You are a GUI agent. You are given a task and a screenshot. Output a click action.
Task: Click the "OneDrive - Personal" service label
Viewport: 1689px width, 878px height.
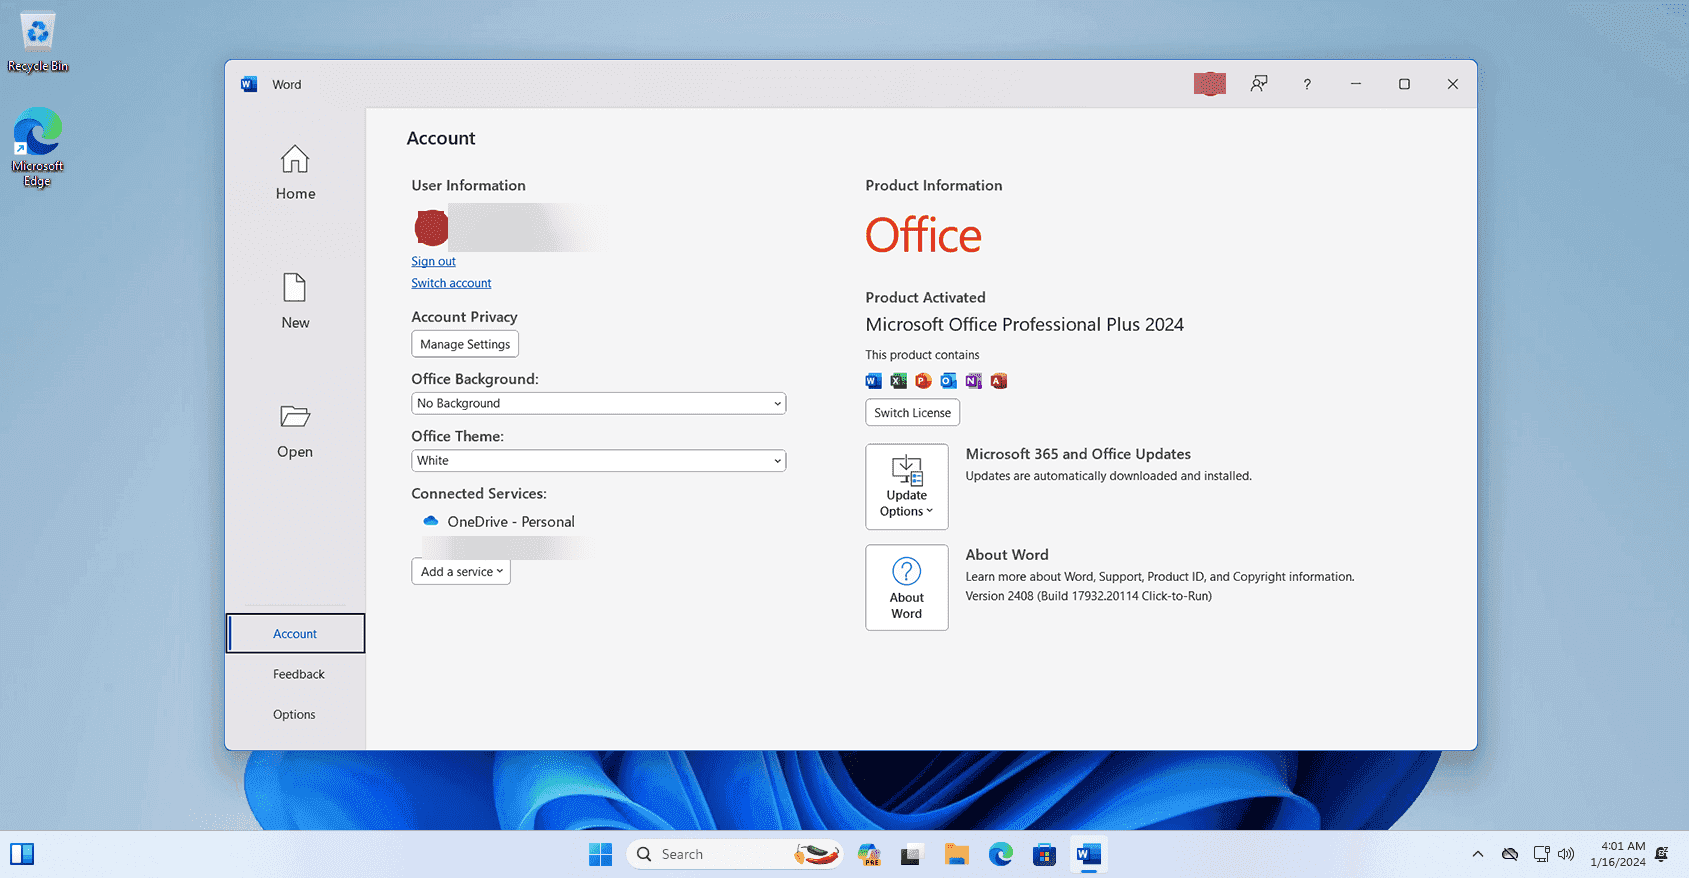511,522
